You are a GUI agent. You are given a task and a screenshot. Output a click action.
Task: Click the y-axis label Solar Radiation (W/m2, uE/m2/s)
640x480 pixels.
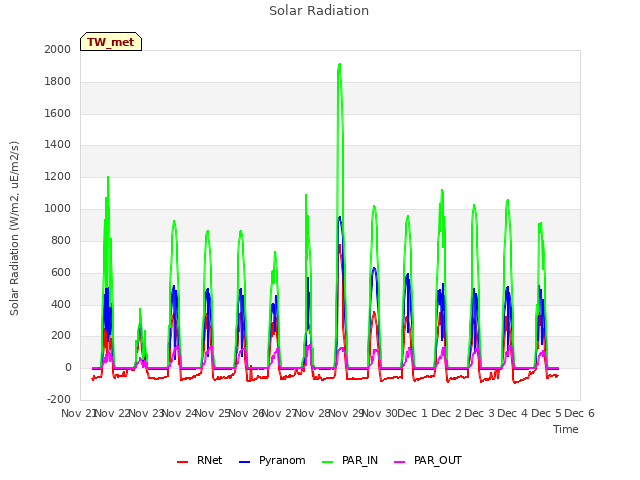(14, 228)
